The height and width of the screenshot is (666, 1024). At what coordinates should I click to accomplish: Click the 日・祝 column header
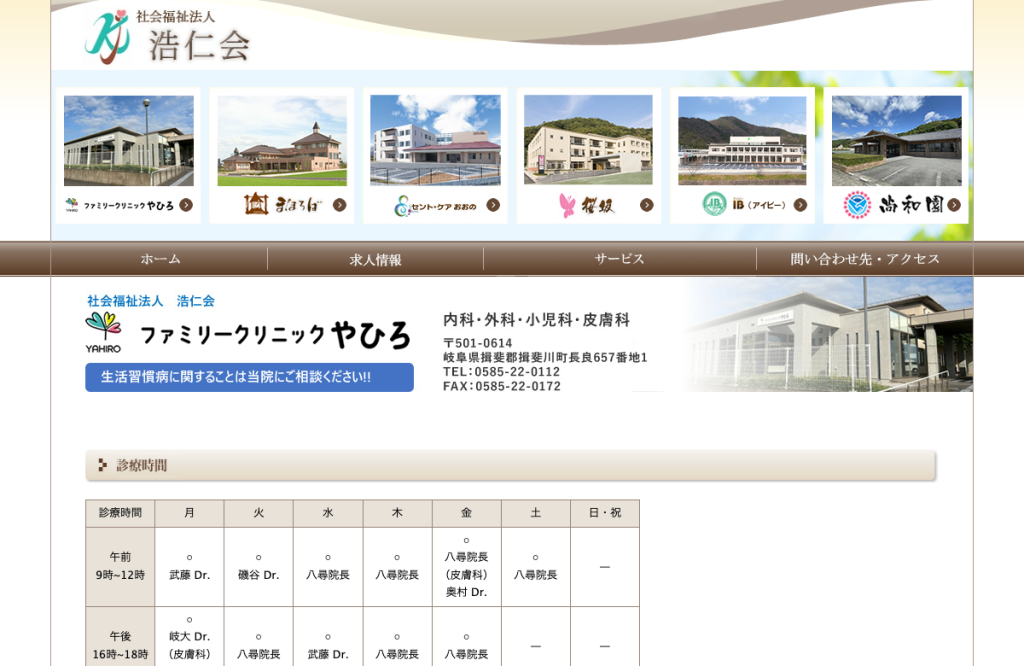point(605,513)
